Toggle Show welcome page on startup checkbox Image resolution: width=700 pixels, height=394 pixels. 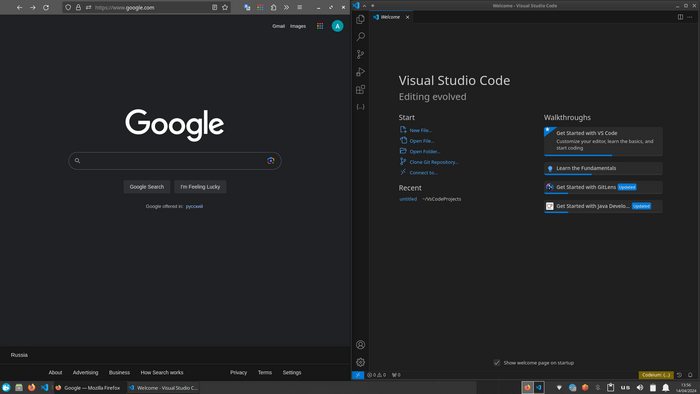[x=497, y=363]
